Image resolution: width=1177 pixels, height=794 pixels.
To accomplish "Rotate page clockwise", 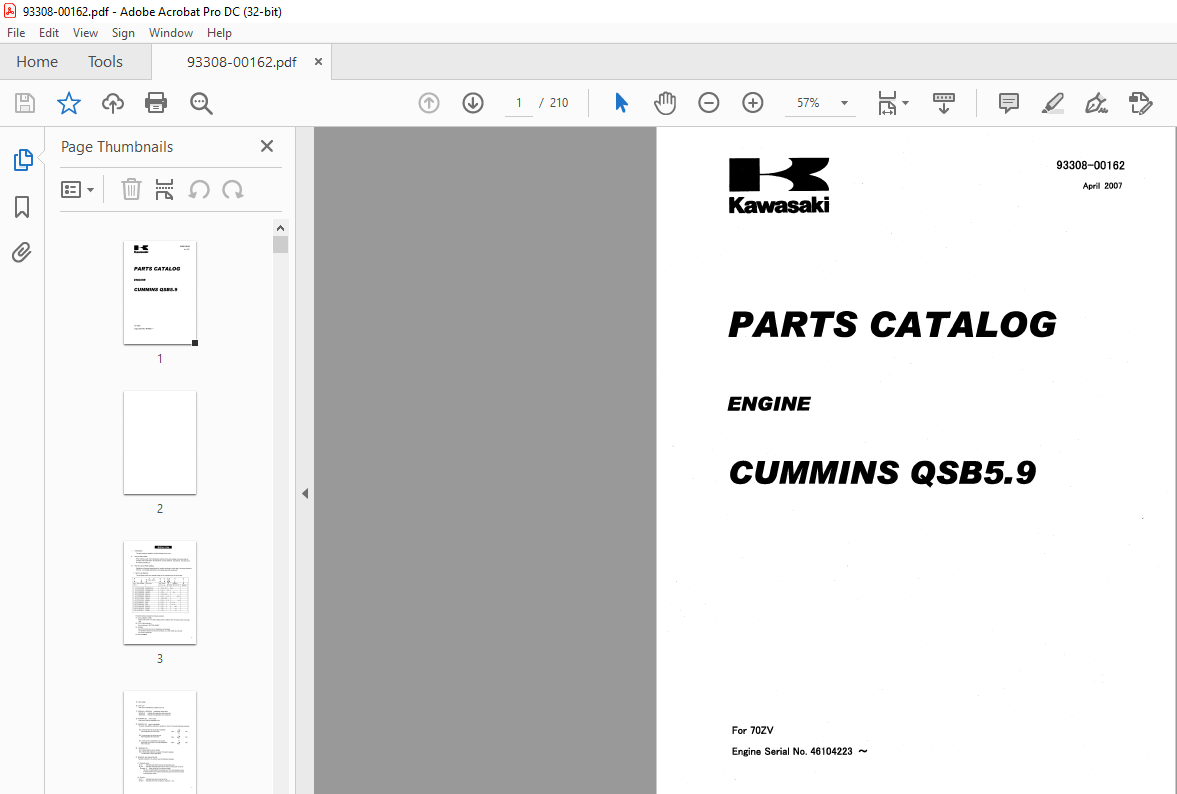I will pos(233,189).
